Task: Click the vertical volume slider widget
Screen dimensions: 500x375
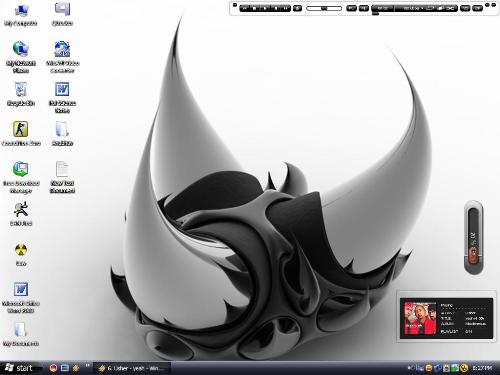Action: point(474,237)
